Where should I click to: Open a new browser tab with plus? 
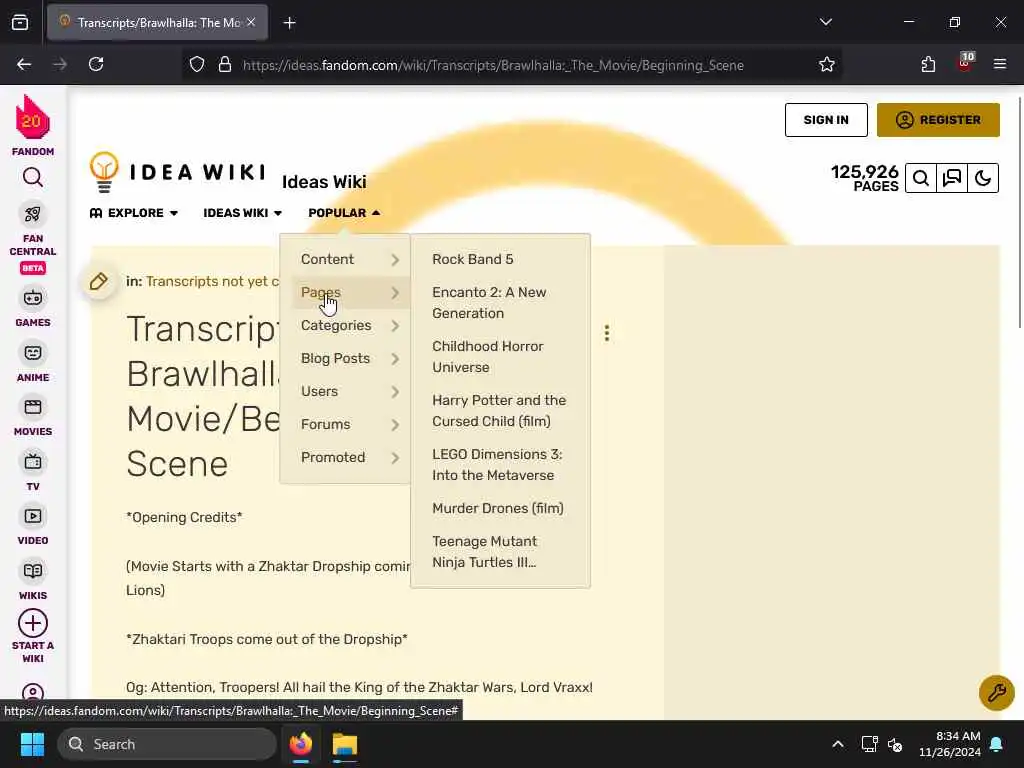click(289, 23)
